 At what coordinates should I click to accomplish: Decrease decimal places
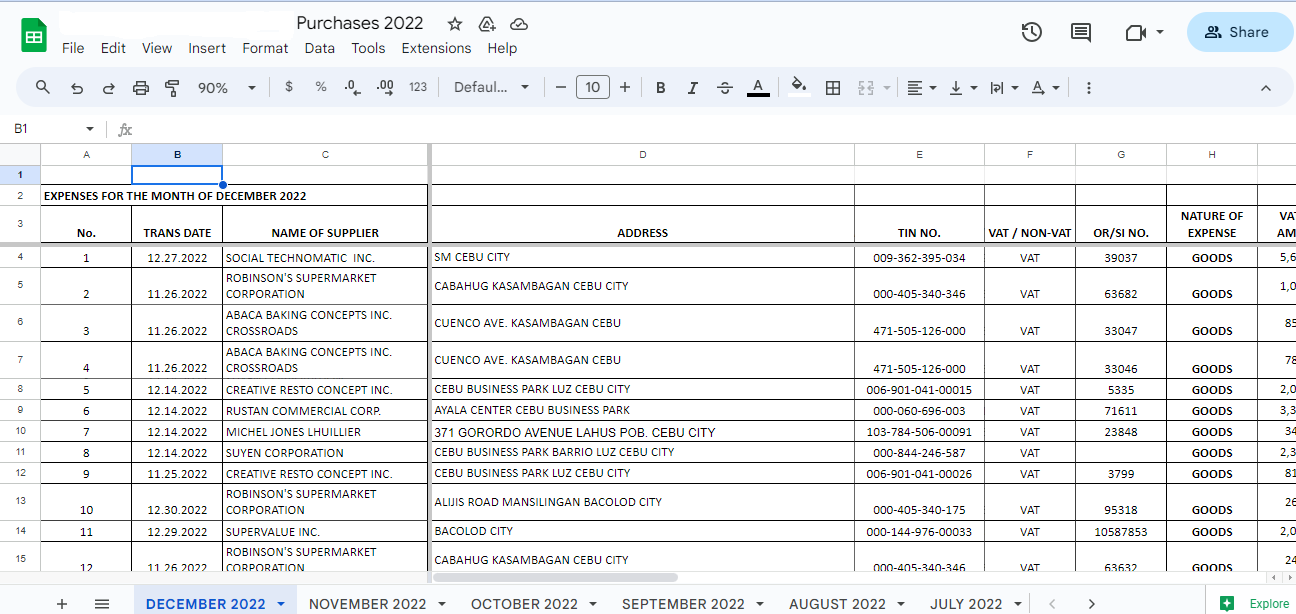point(352,87)
